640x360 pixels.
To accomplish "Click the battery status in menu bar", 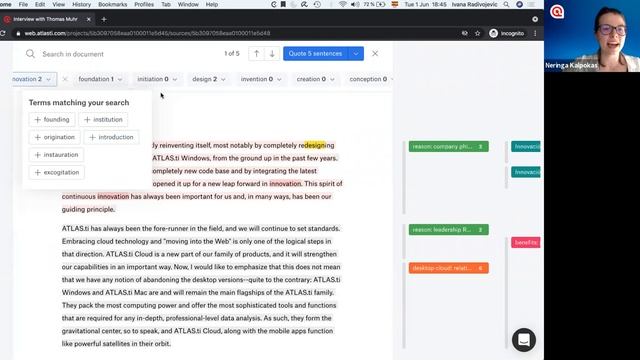I will (x=375, y=4).
